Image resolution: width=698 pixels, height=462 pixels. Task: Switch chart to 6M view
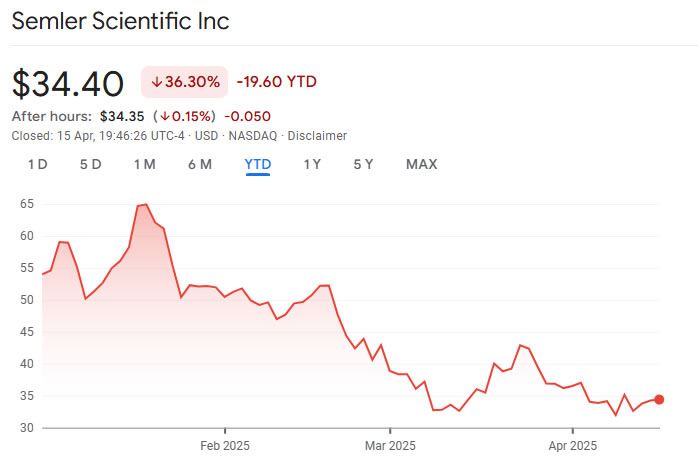point(200,164)
